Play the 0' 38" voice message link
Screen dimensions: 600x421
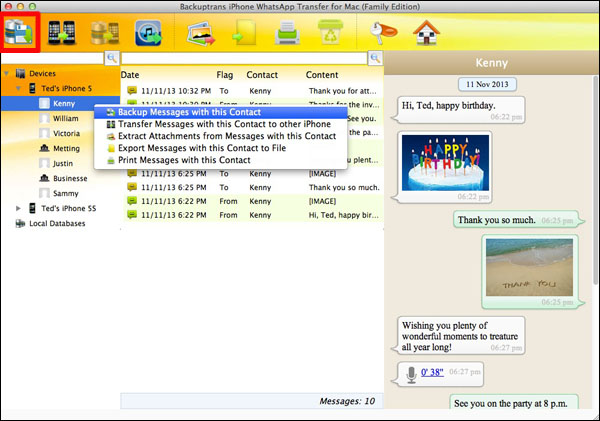click(432, 372)
